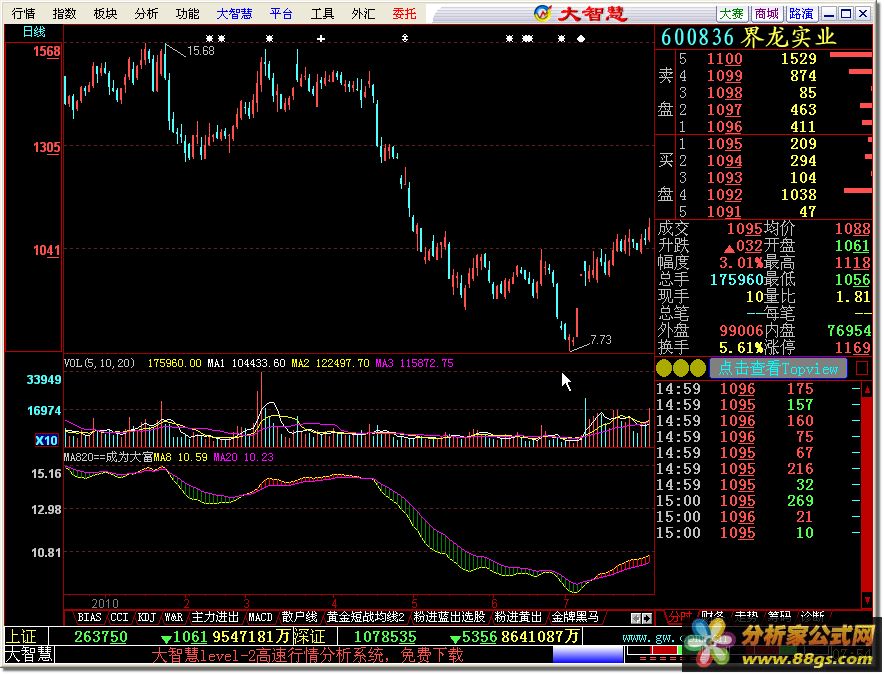Image resolution: width=884 pixels, height=674 pixels.
Task: Select the 金牌黑马 indicator tab
Action: pos(575,617)
